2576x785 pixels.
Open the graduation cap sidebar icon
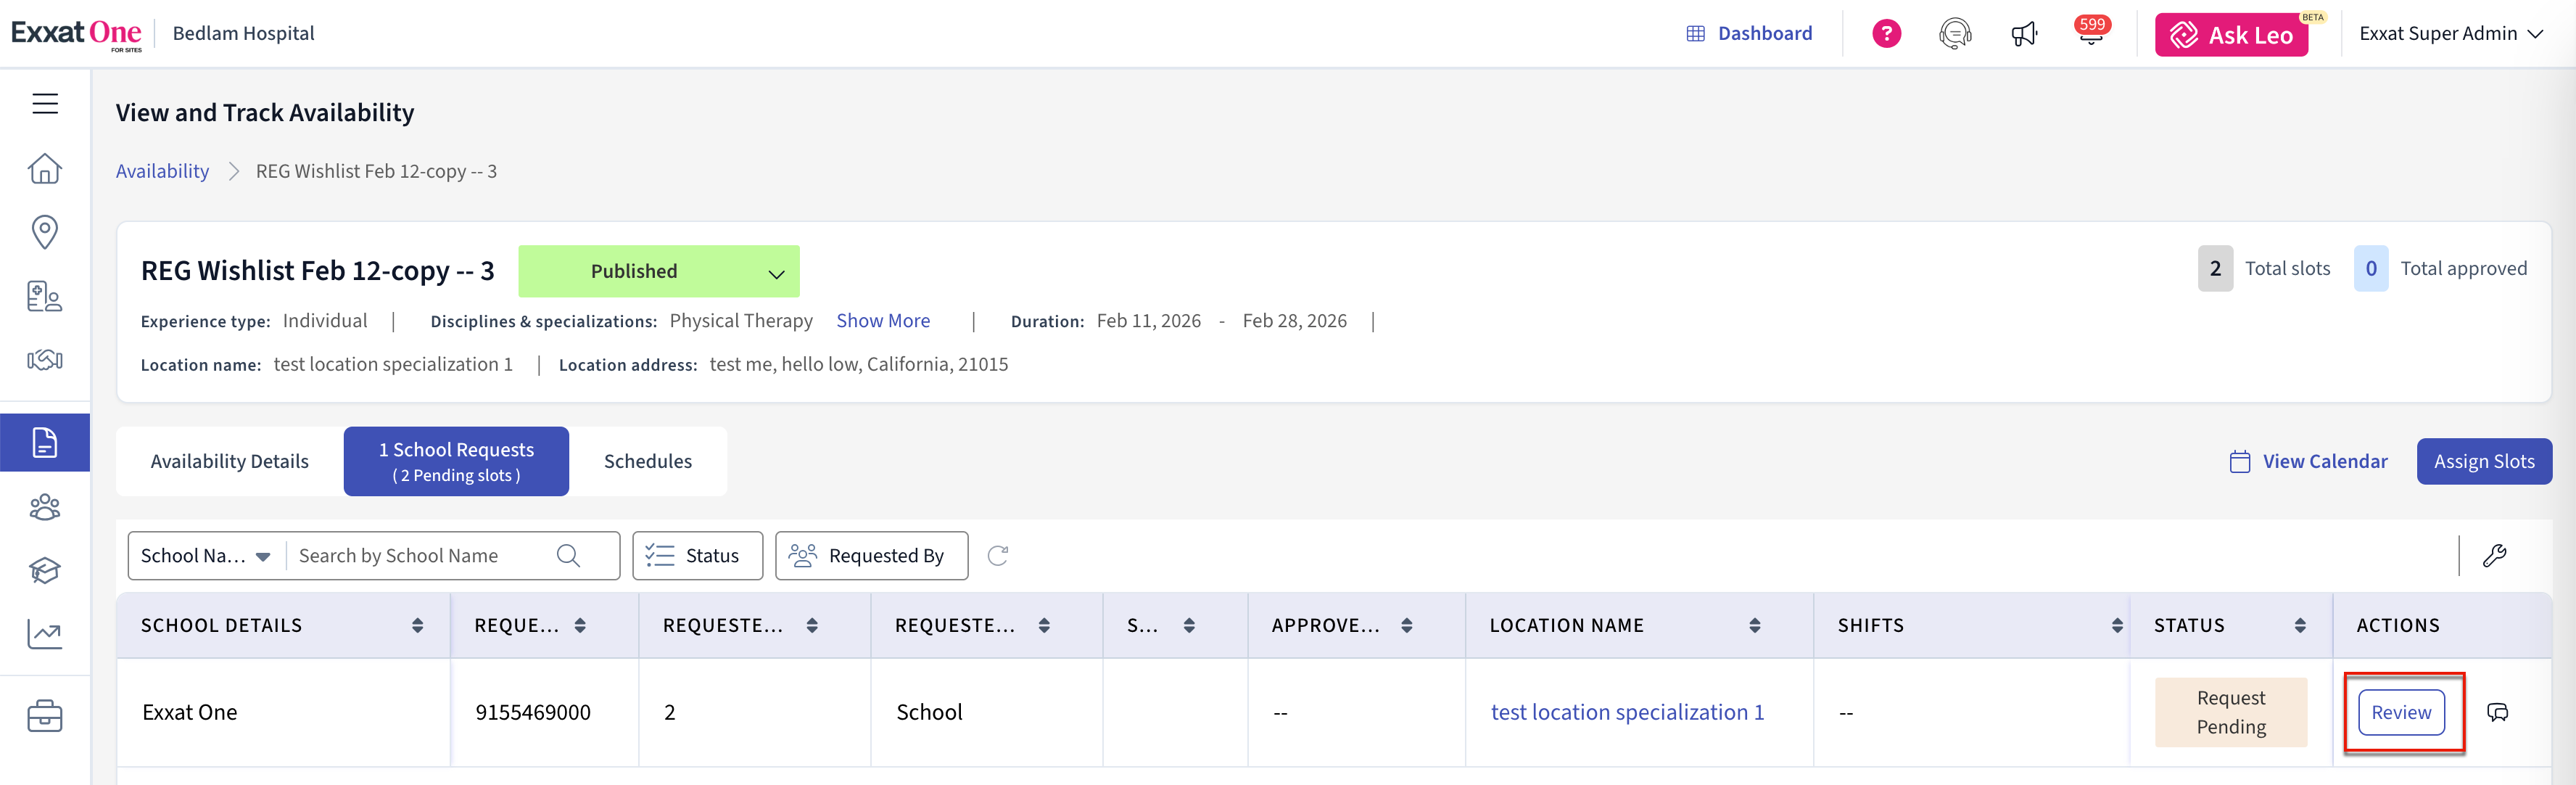pyautogui.click(x=45, y=571)
